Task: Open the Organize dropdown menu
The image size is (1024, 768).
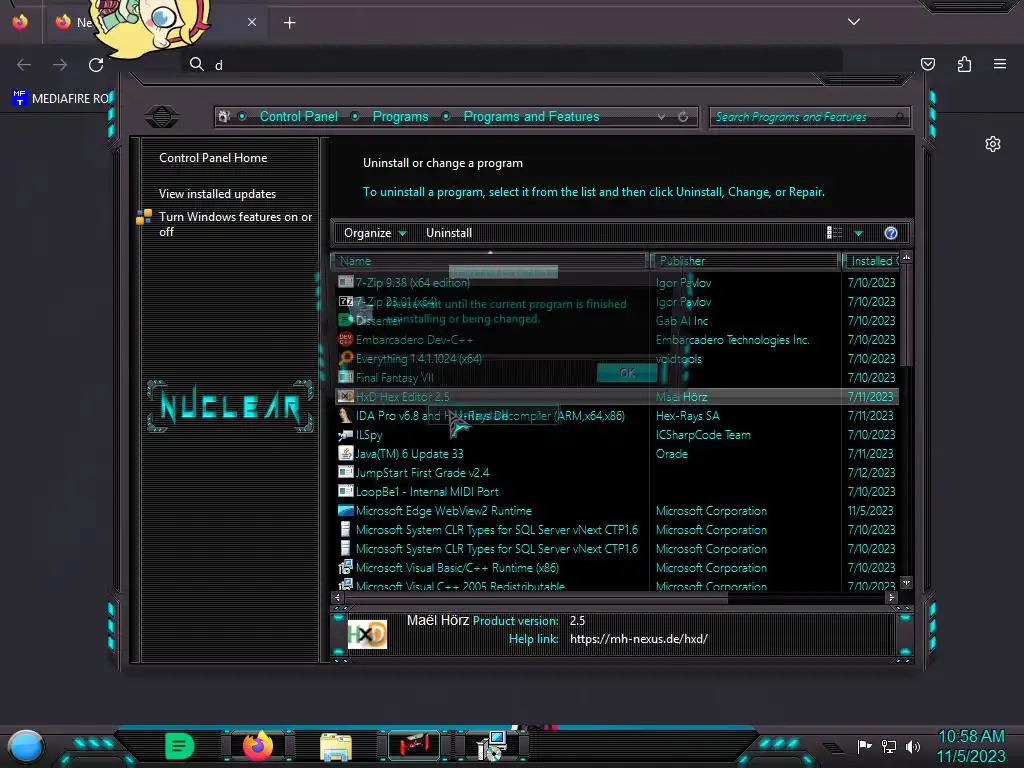Action: tap(375, 233)
